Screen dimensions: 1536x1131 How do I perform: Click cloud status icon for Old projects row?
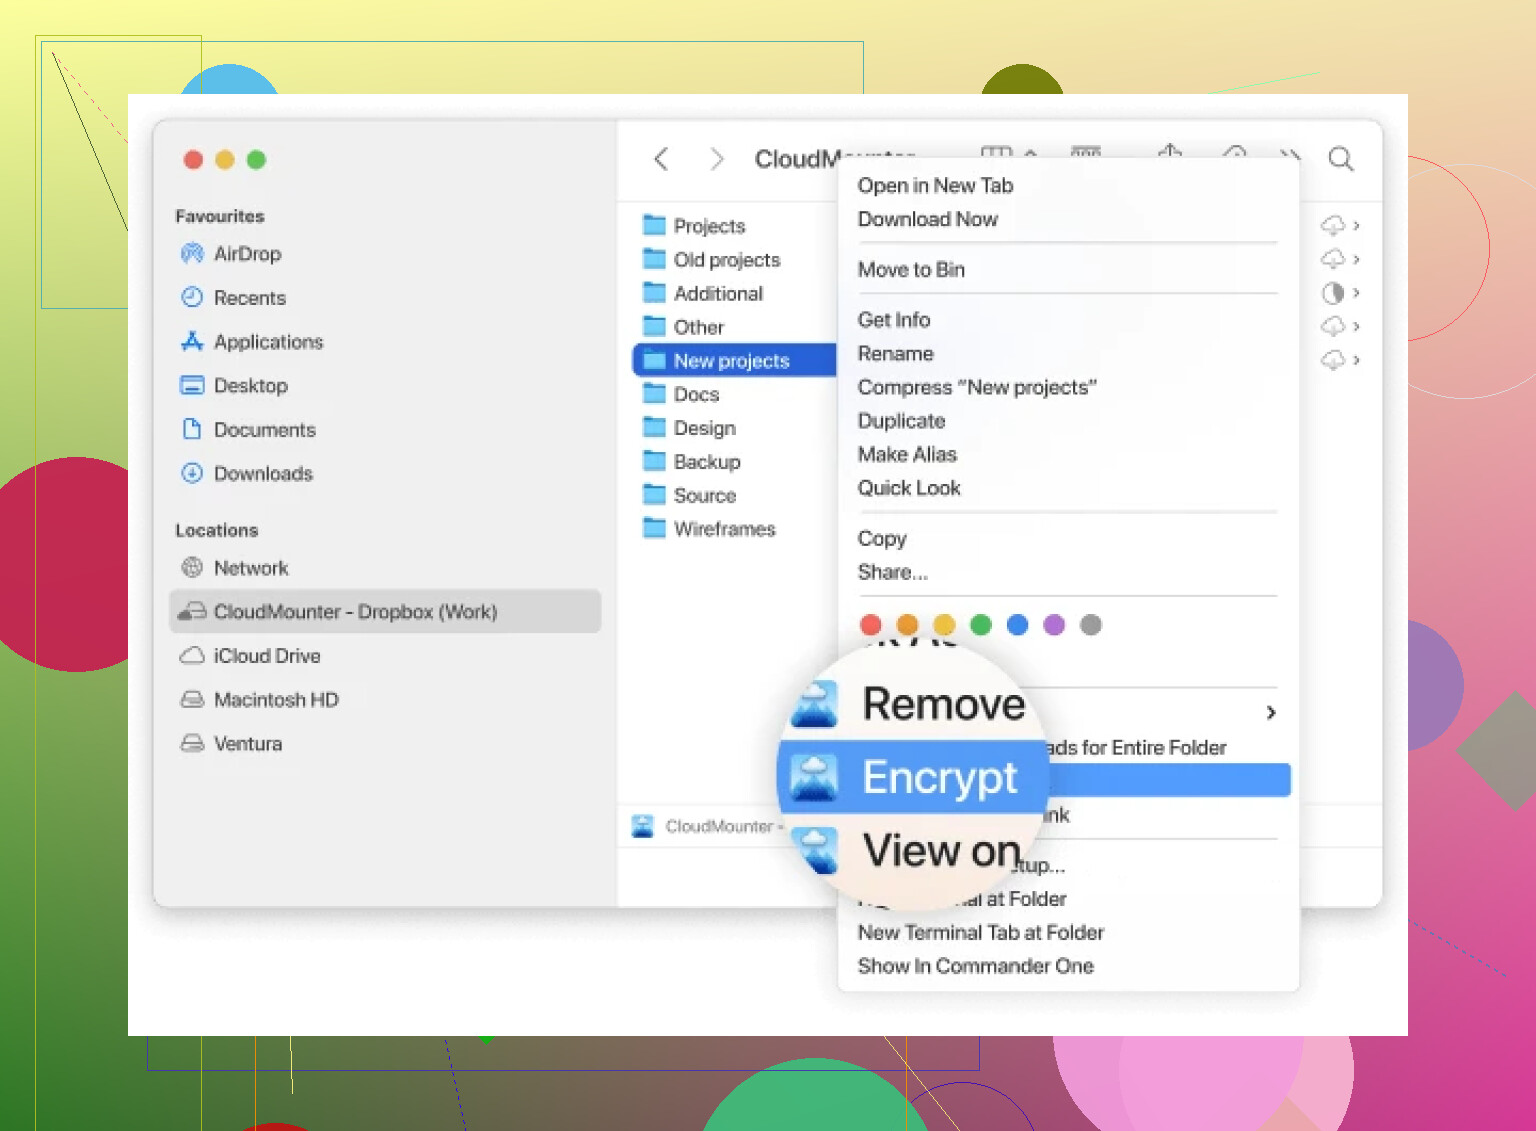click(1333, 259)
